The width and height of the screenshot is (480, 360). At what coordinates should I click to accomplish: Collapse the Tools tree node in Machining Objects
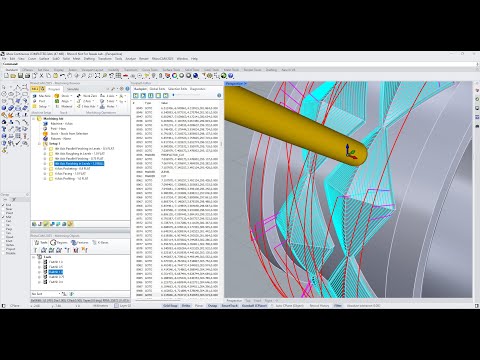[33, 257]
